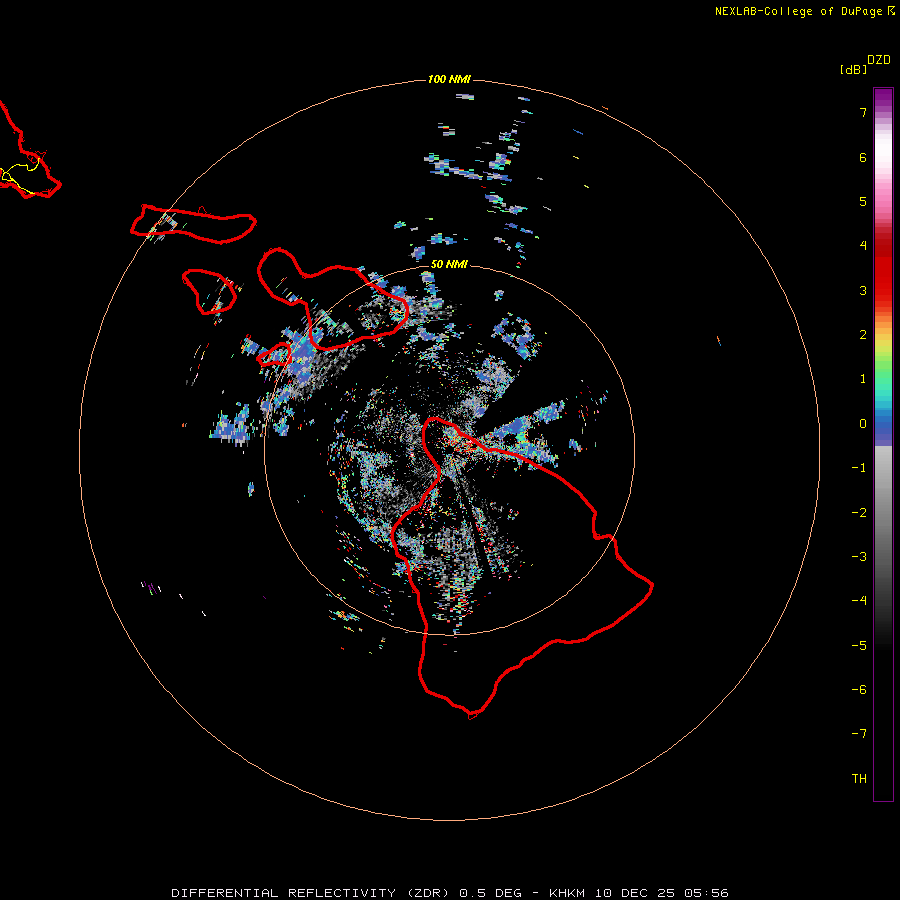
Task: Click the 2 value on color scale
Action: (x=863, y=335)
